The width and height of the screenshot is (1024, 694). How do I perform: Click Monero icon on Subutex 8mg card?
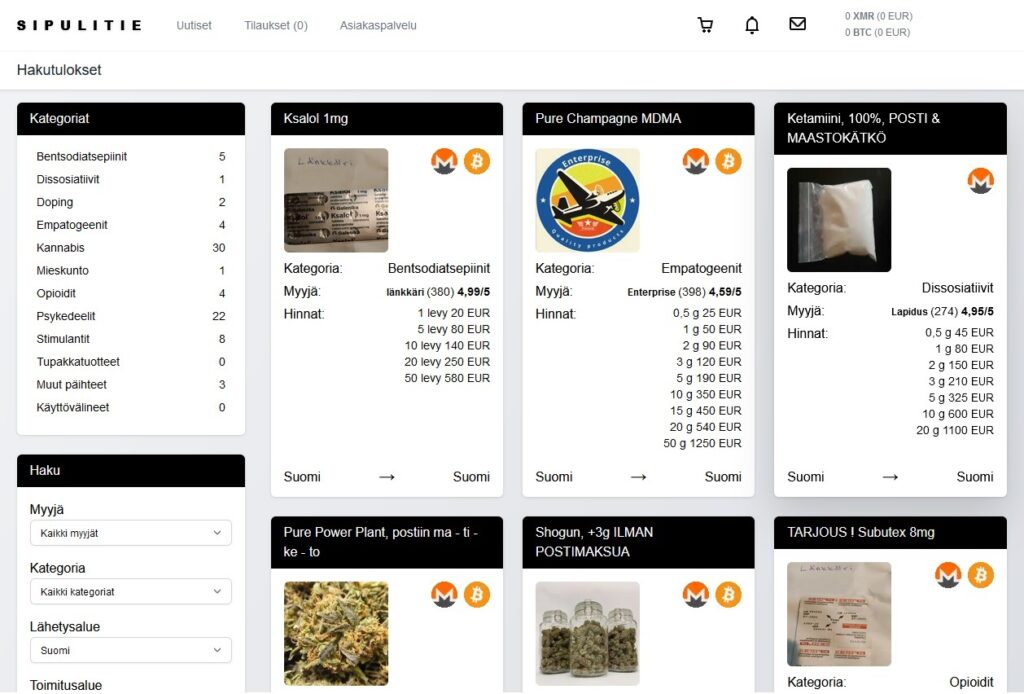(x=948, y=575)
